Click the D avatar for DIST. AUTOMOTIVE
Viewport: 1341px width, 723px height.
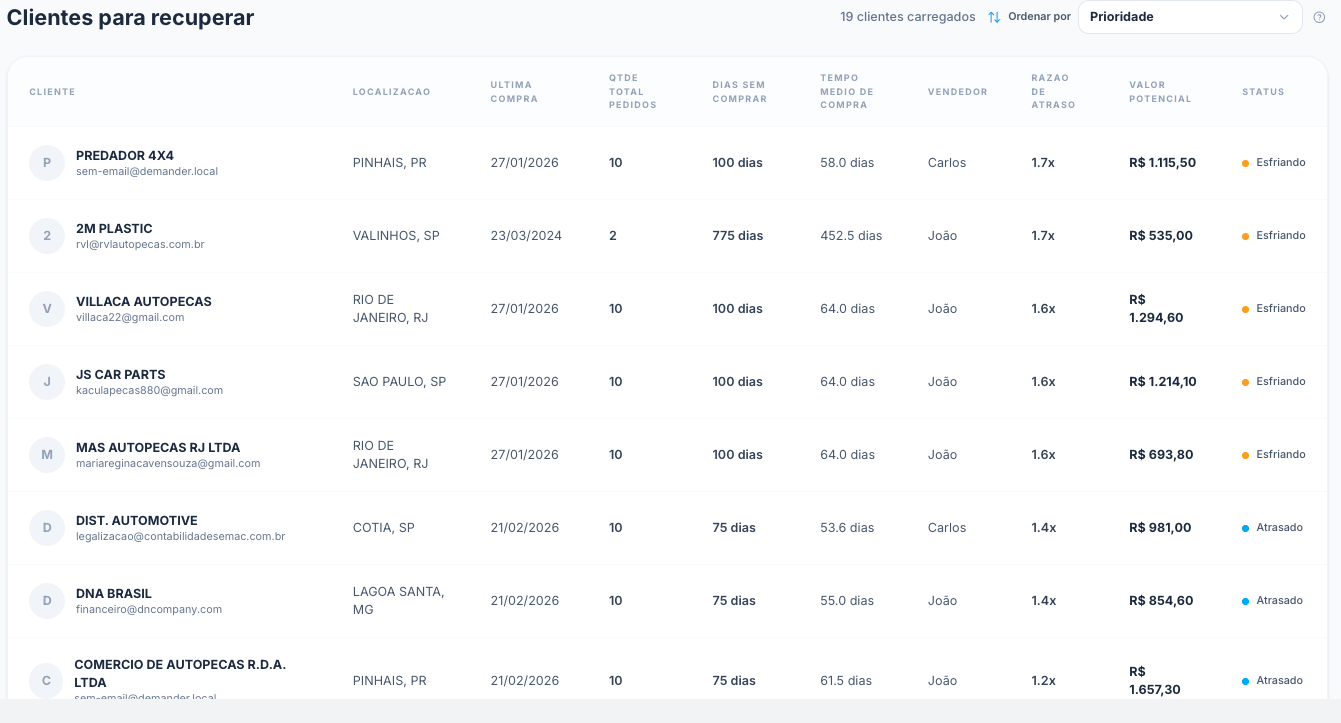47,528
